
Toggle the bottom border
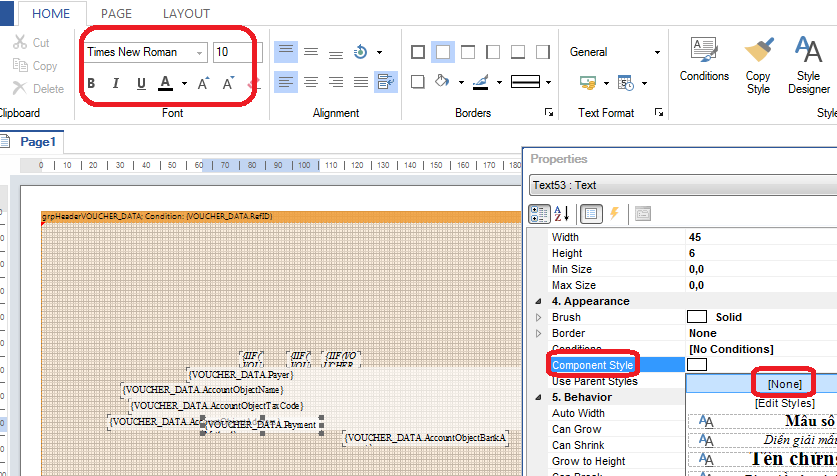tap(518, 52)
